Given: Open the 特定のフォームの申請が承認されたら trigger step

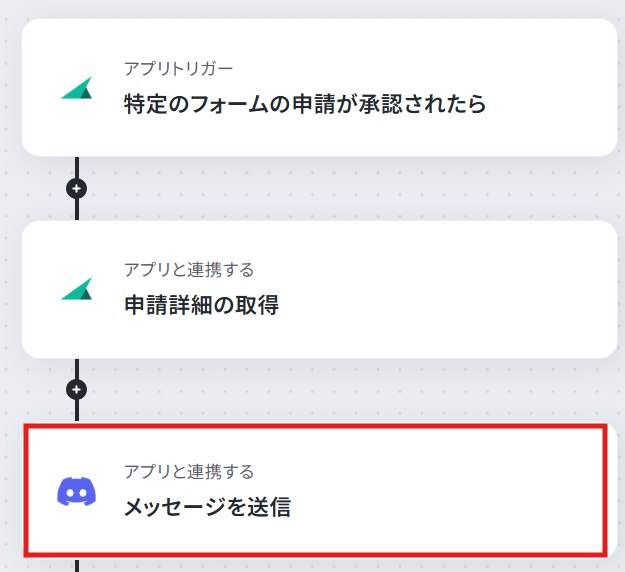Looking at the screenshot, I should (305, 104).
